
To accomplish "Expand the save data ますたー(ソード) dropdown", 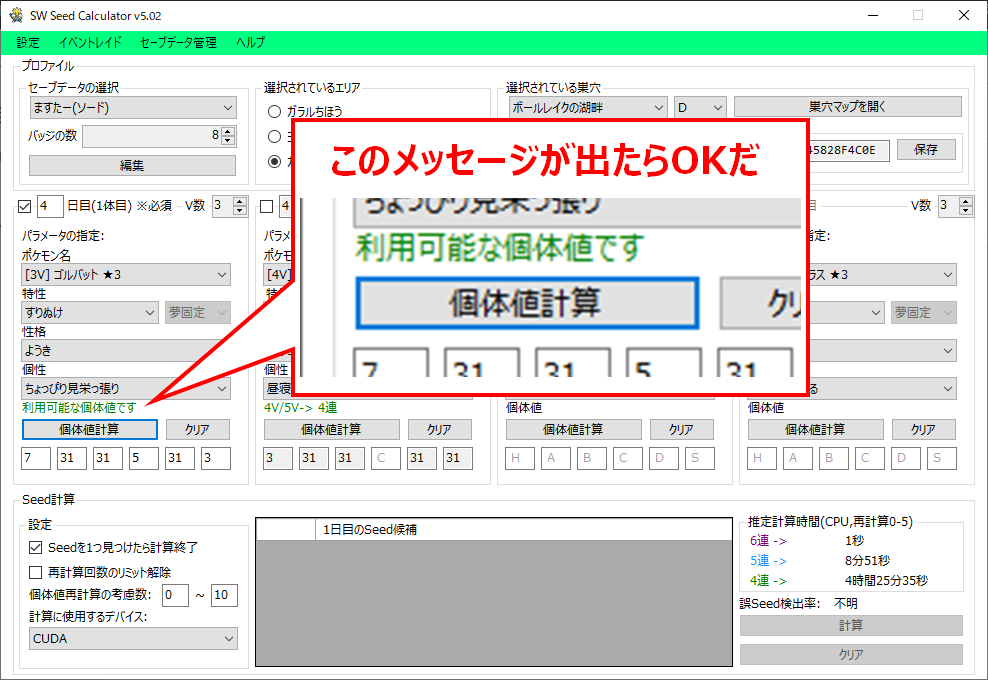I will [x=133, y=108].
